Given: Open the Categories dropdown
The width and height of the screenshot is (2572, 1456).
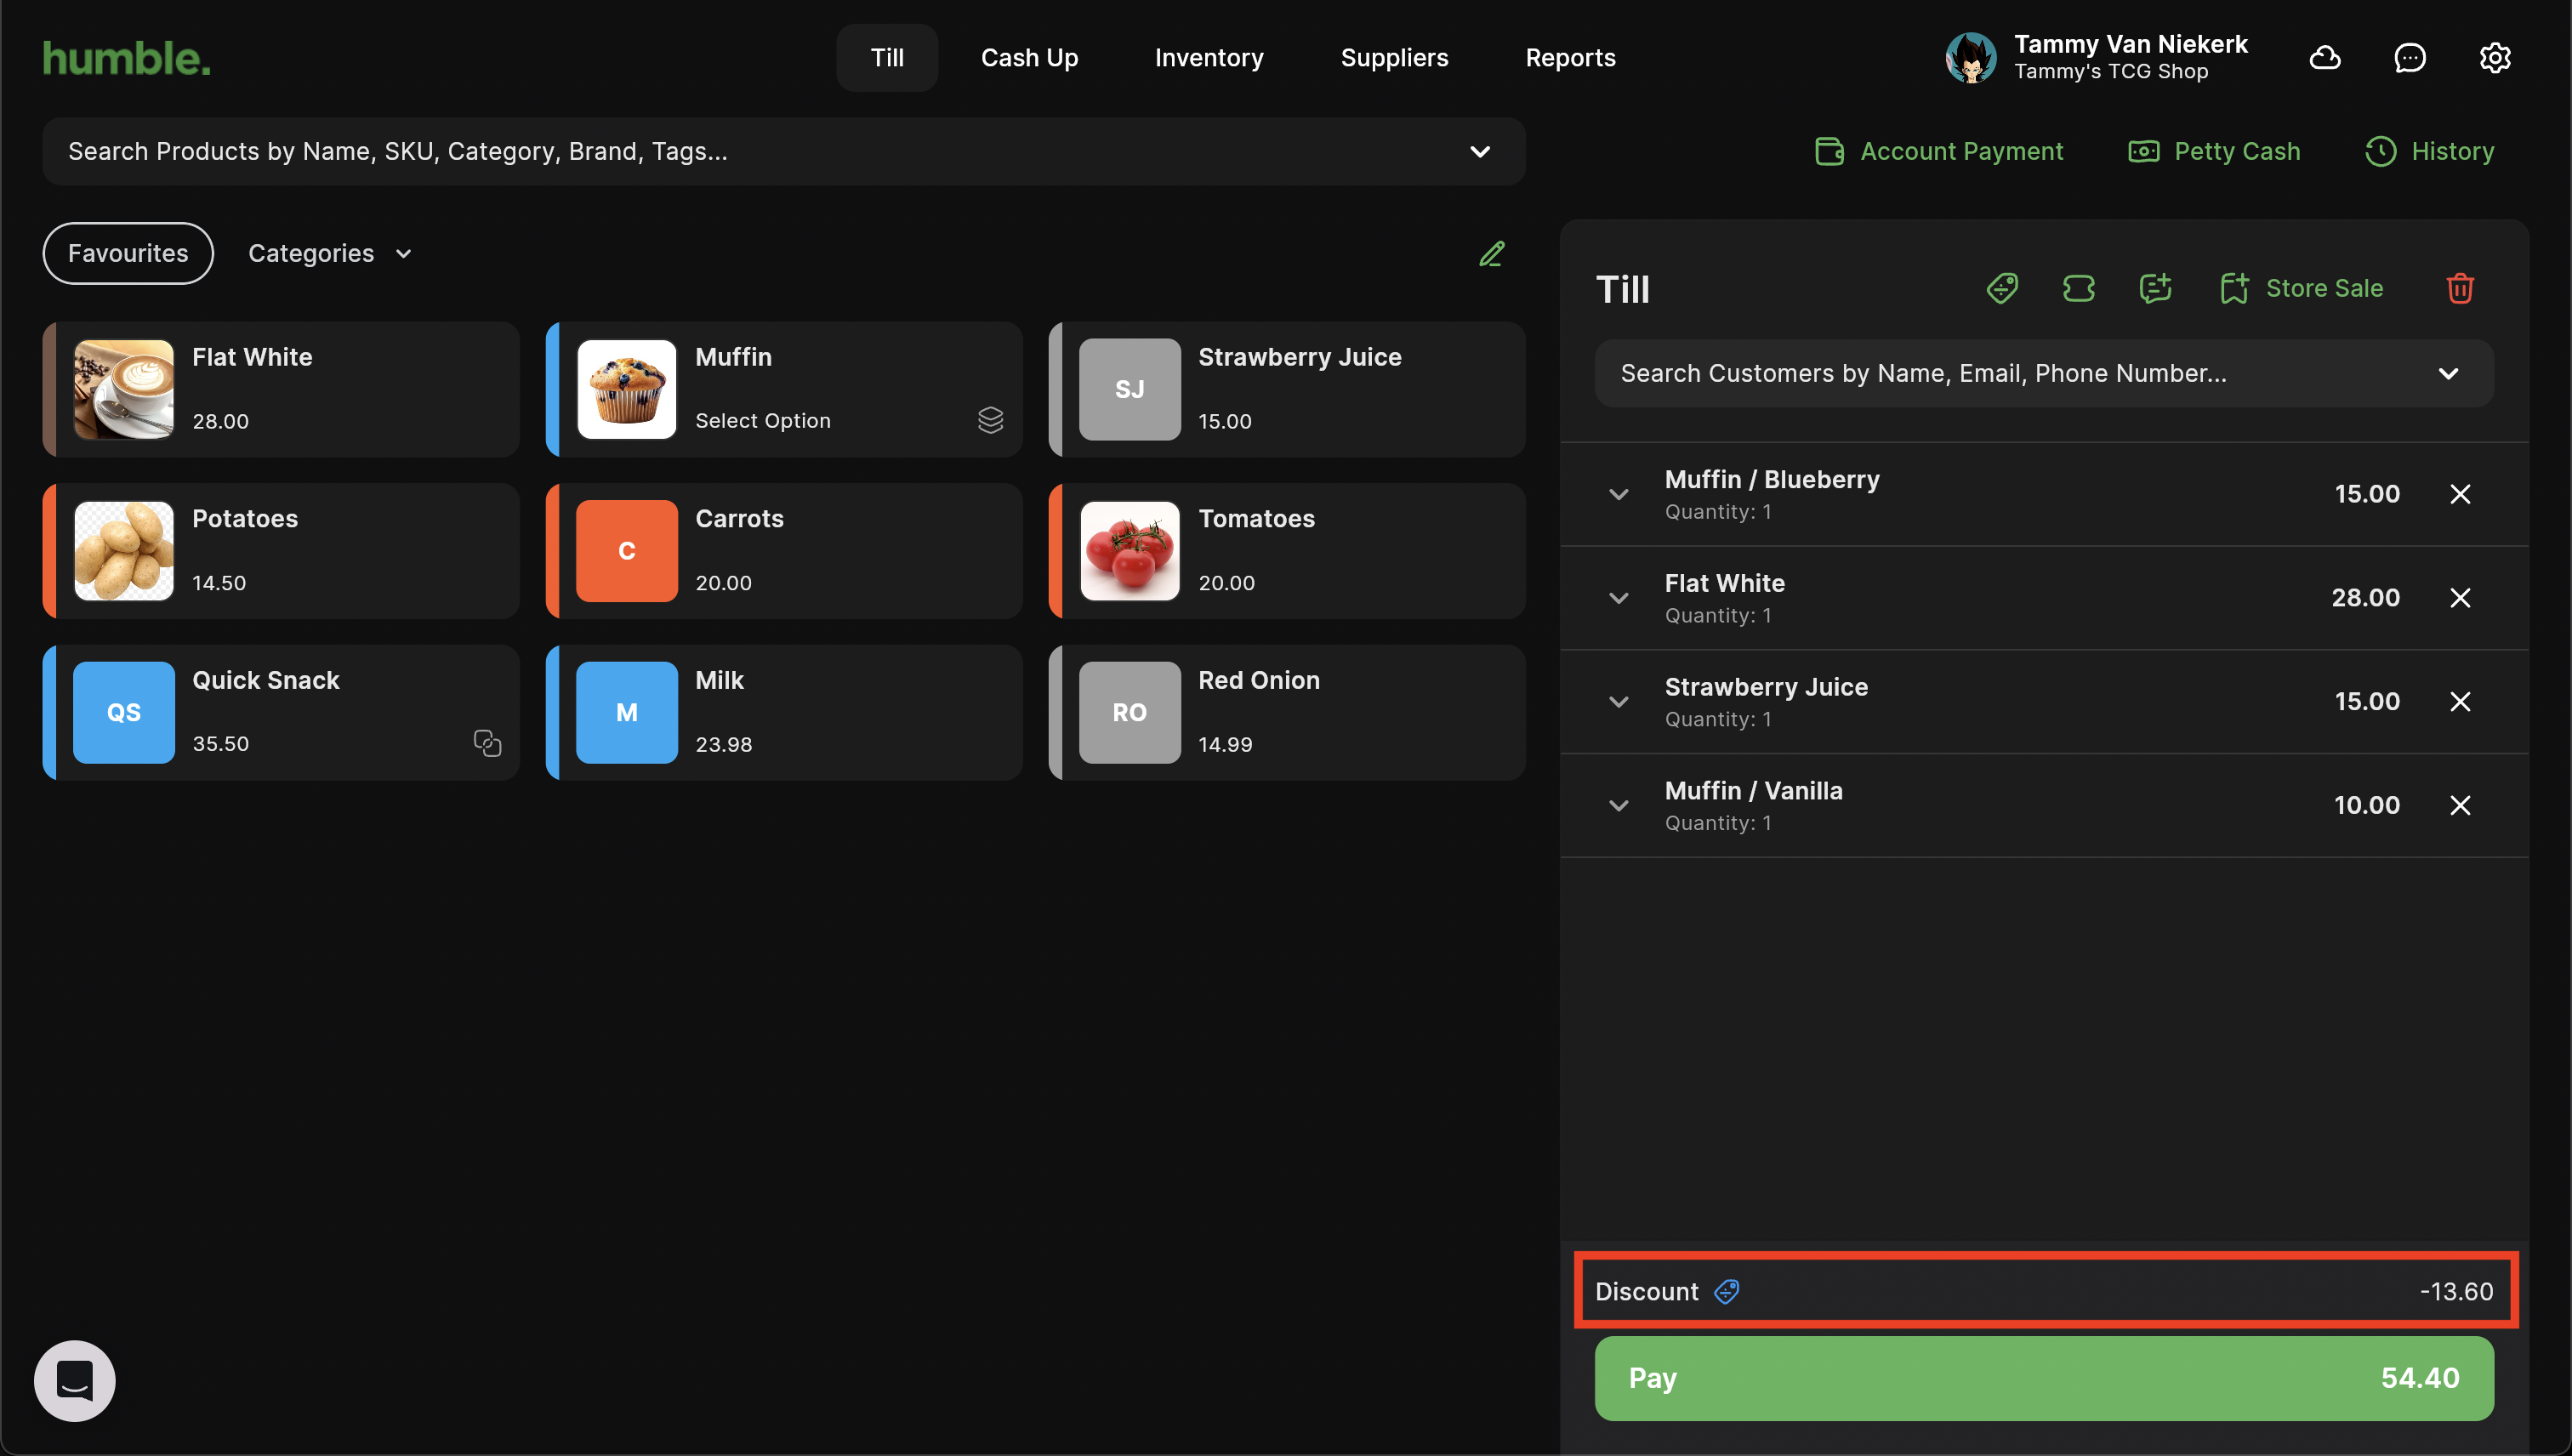Looking at the screenshot, I should click(330, 254).
